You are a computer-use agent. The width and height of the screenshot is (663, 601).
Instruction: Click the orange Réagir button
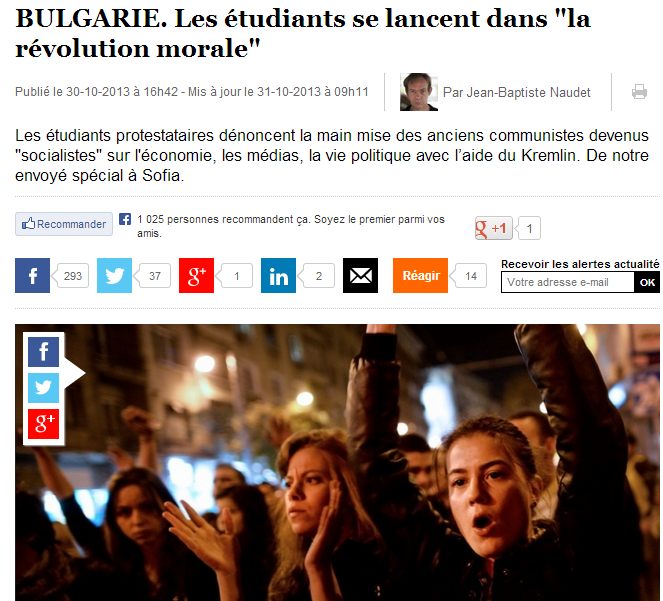coord(420,275)
